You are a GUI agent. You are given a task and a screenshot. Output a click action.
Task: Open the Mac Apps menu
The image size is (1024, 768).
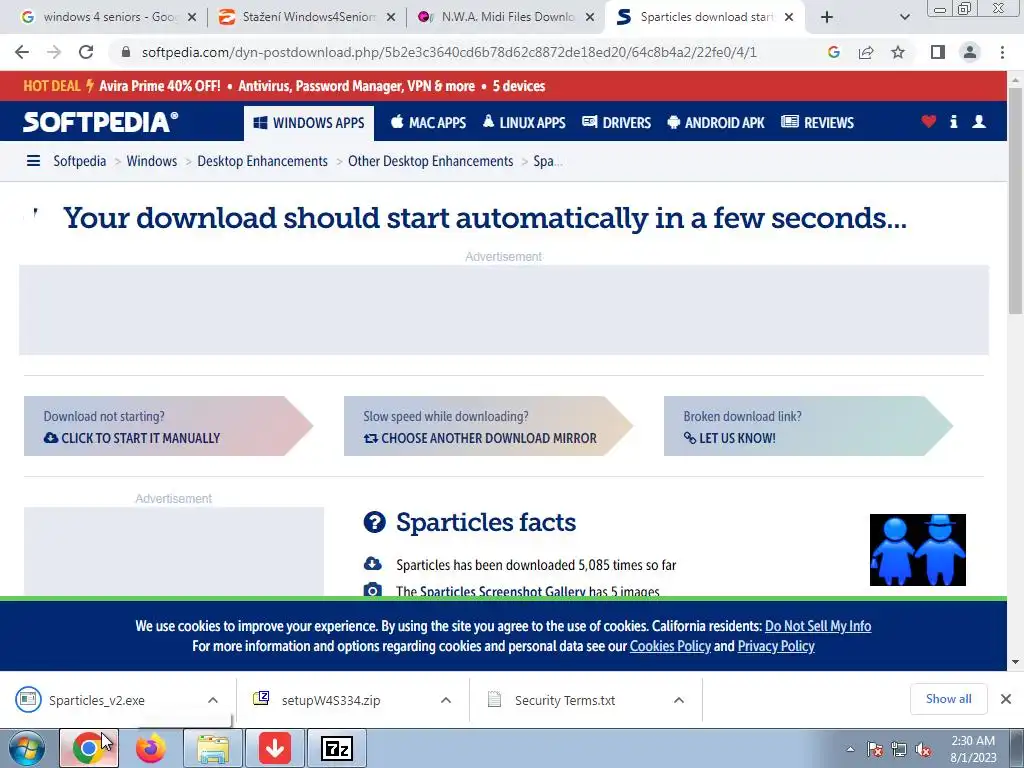428,123
